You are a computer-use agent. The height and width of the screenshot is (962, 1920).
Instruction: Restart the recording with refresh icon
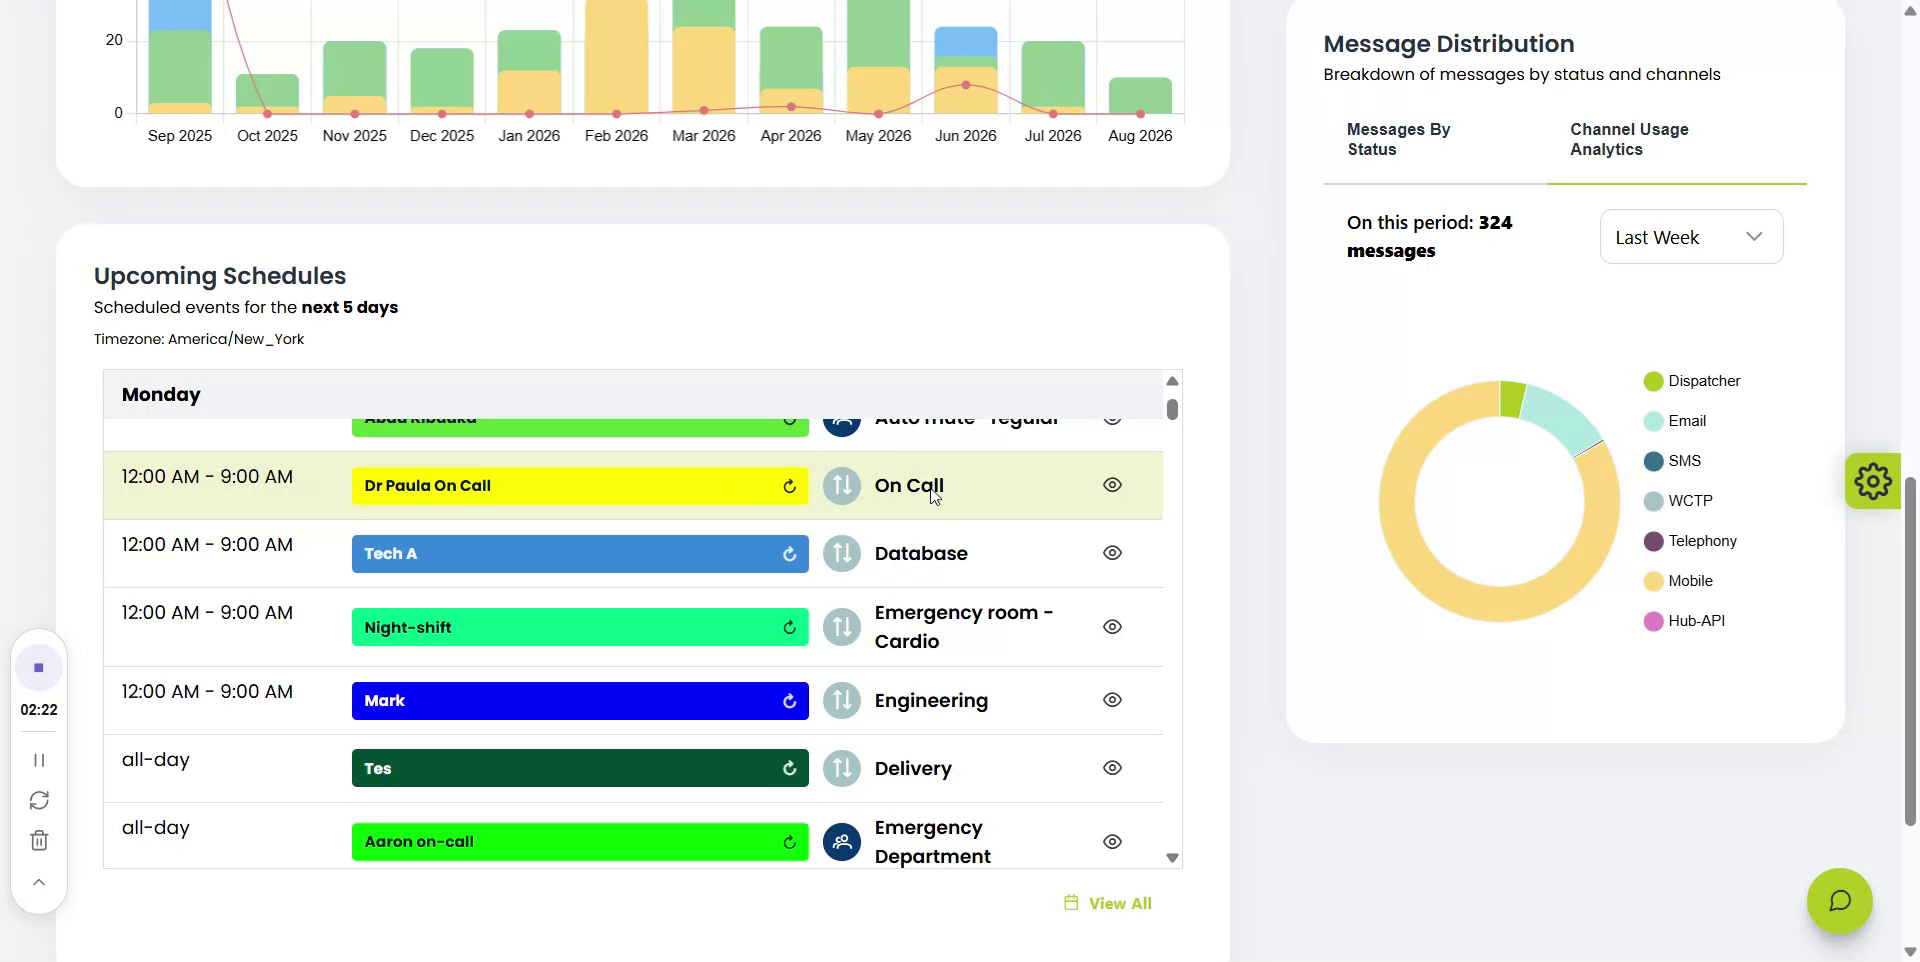pyautogui.click(x=39, y=800)
